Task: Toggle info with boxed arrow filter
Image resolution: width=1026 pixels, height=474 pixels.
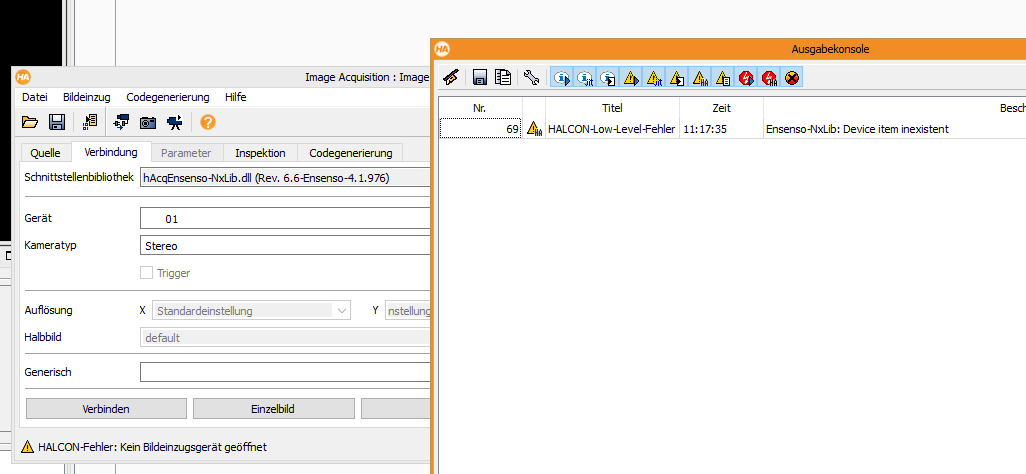Action: coord(607,78)
